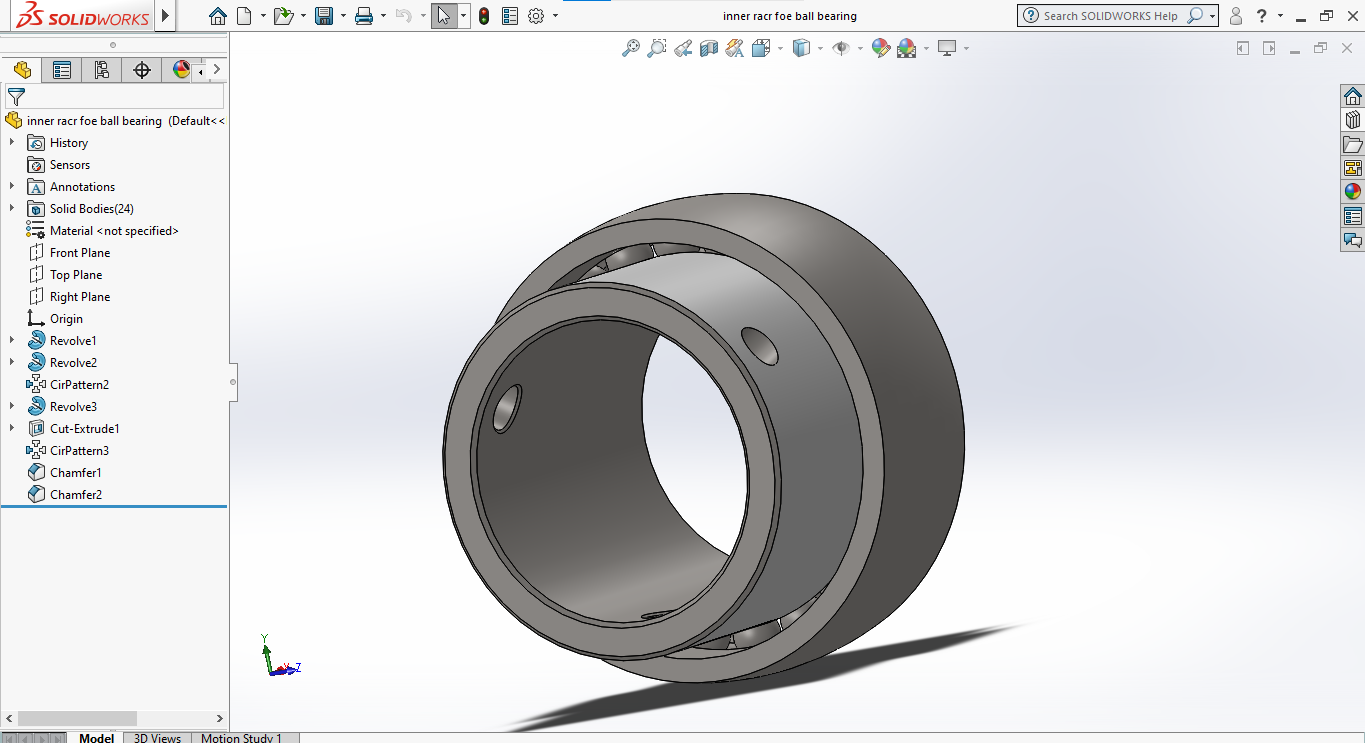This screenshot has width=1365, height=743.
Task: Select the Zoom to Area tool
Action: (x=657, y=48)
